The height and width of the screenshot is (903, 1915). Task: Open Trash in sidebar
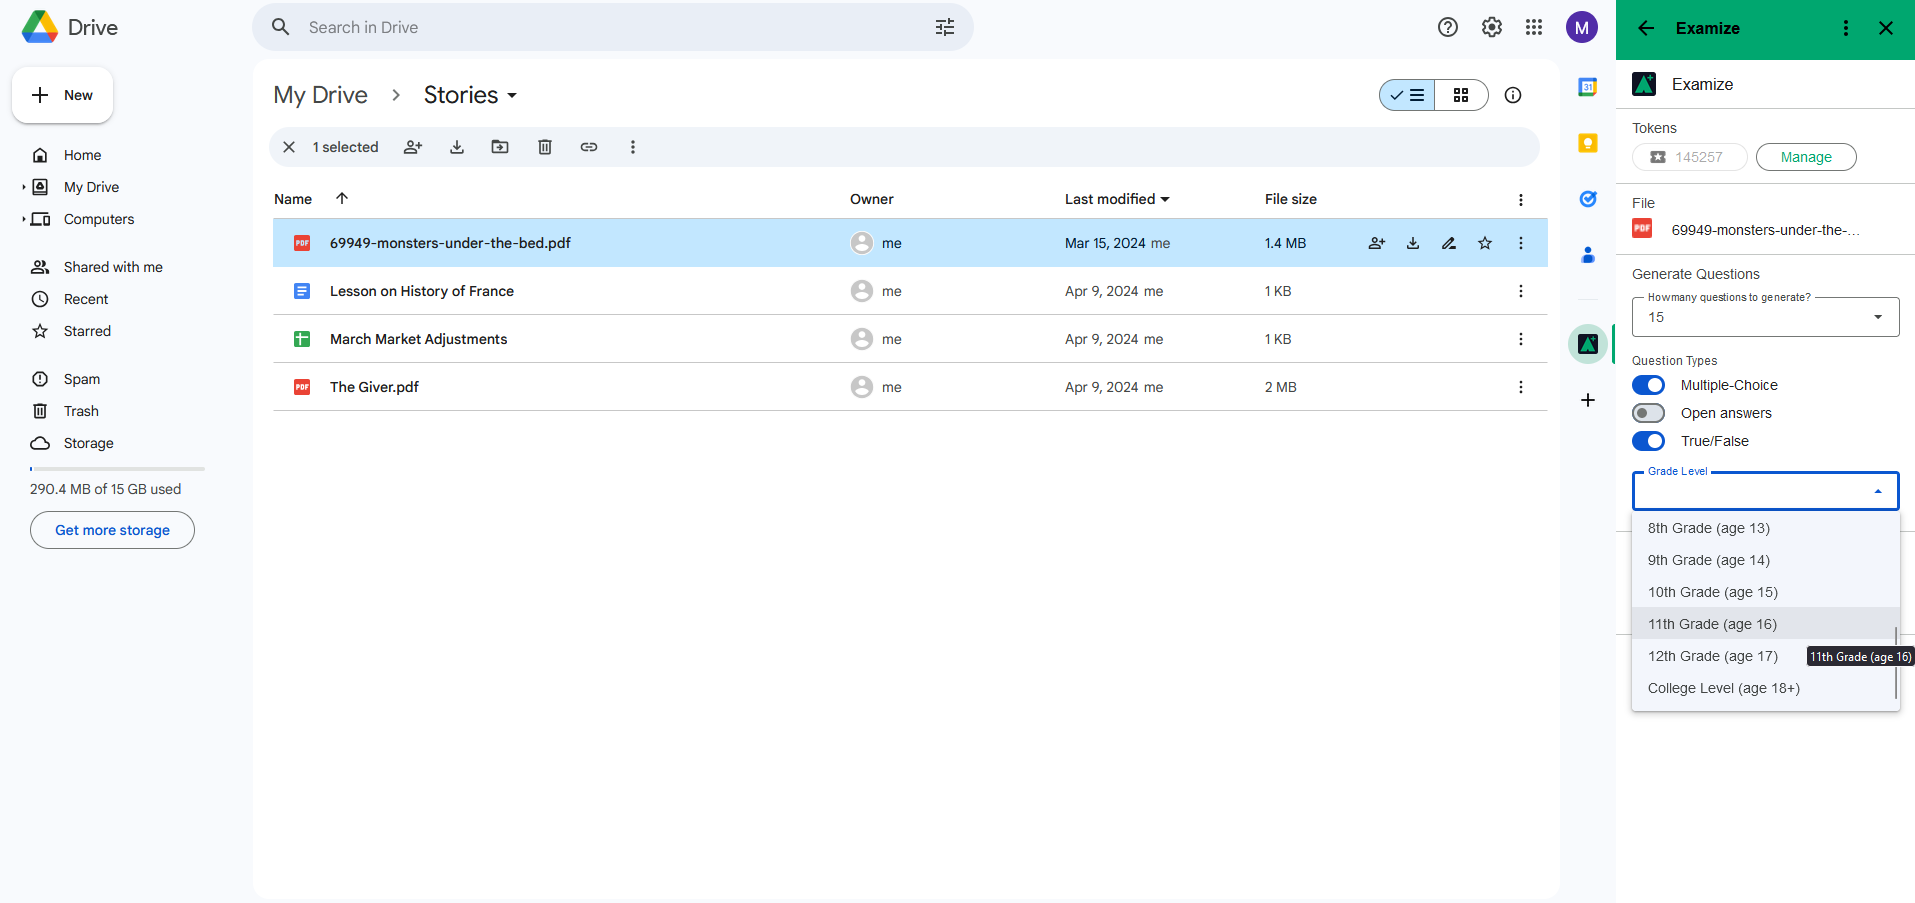coord(81,411)
